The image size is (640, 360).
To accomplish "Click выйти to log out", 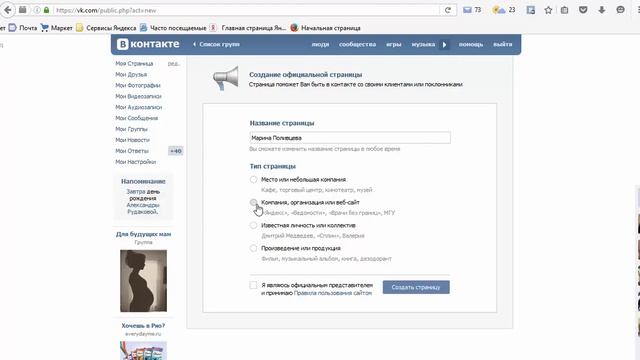I will tap(503, 44).
